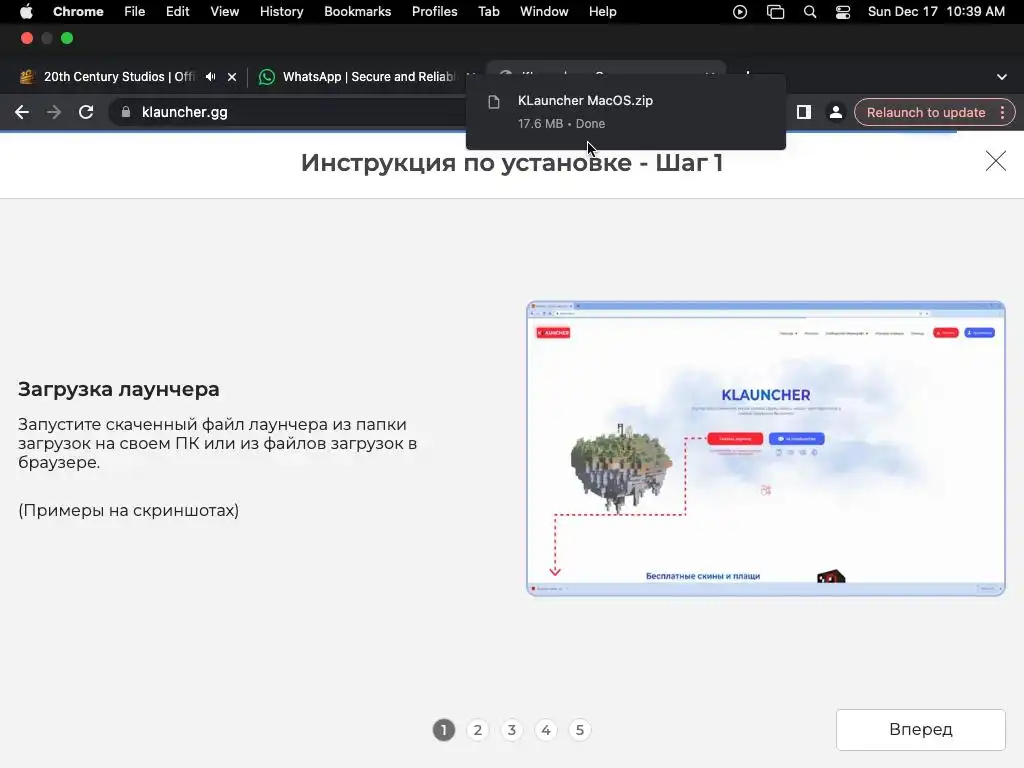Mute the 20th Century Studios tab audio

tap(210, 76)
